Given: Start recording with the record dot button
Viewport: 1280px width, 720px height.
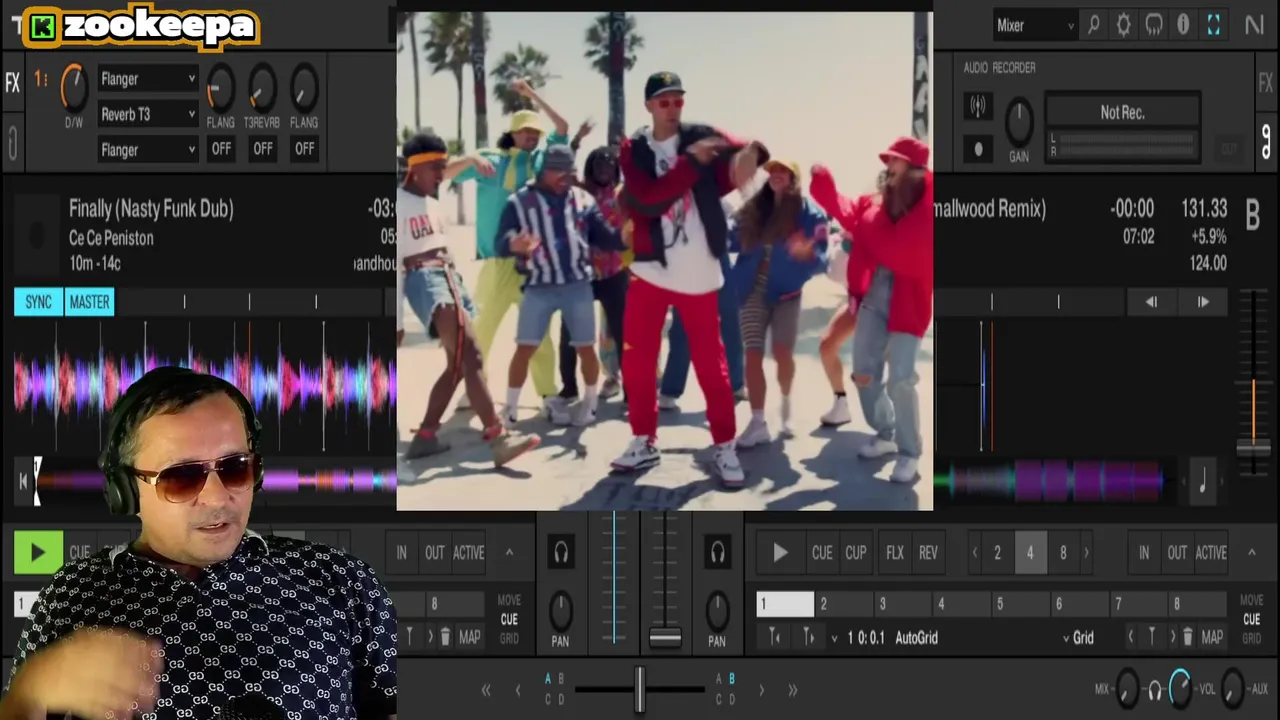Looking at the screenshot, I should [x=978, y=149].
